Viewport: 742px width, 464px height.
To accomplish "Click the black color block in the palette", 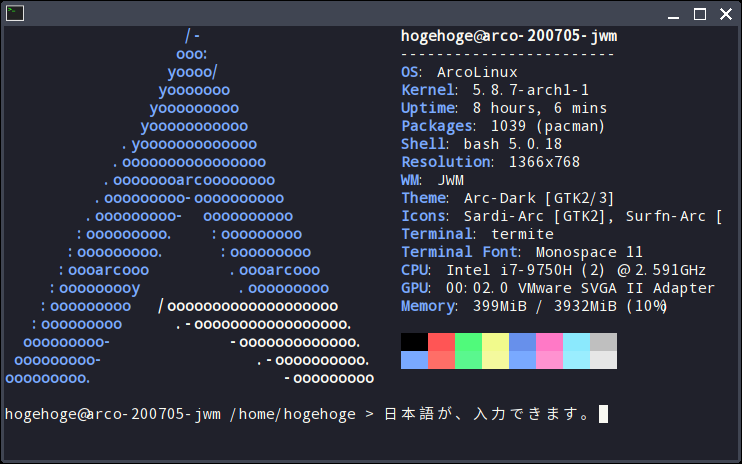I will [x=414, y=342].
